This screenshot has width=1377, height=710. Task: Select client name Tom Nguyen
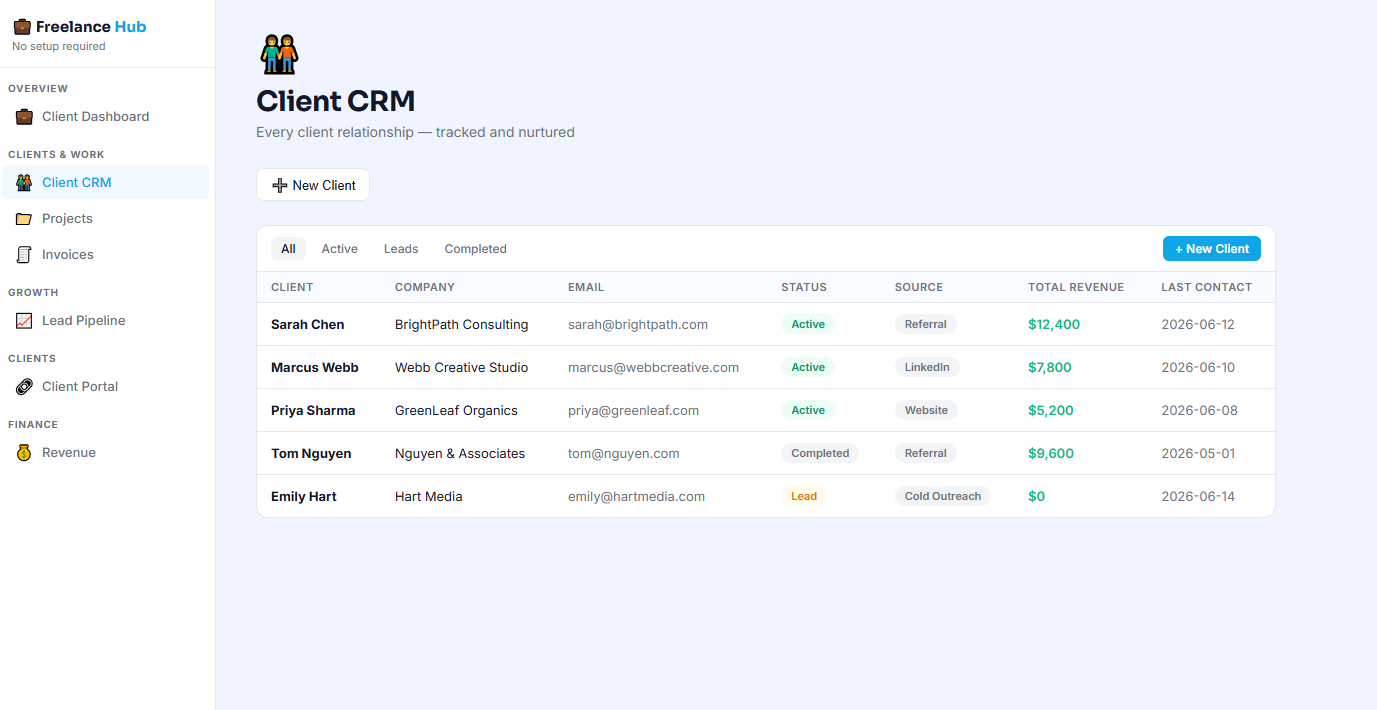pyautogui.click(x=311, y=453)
